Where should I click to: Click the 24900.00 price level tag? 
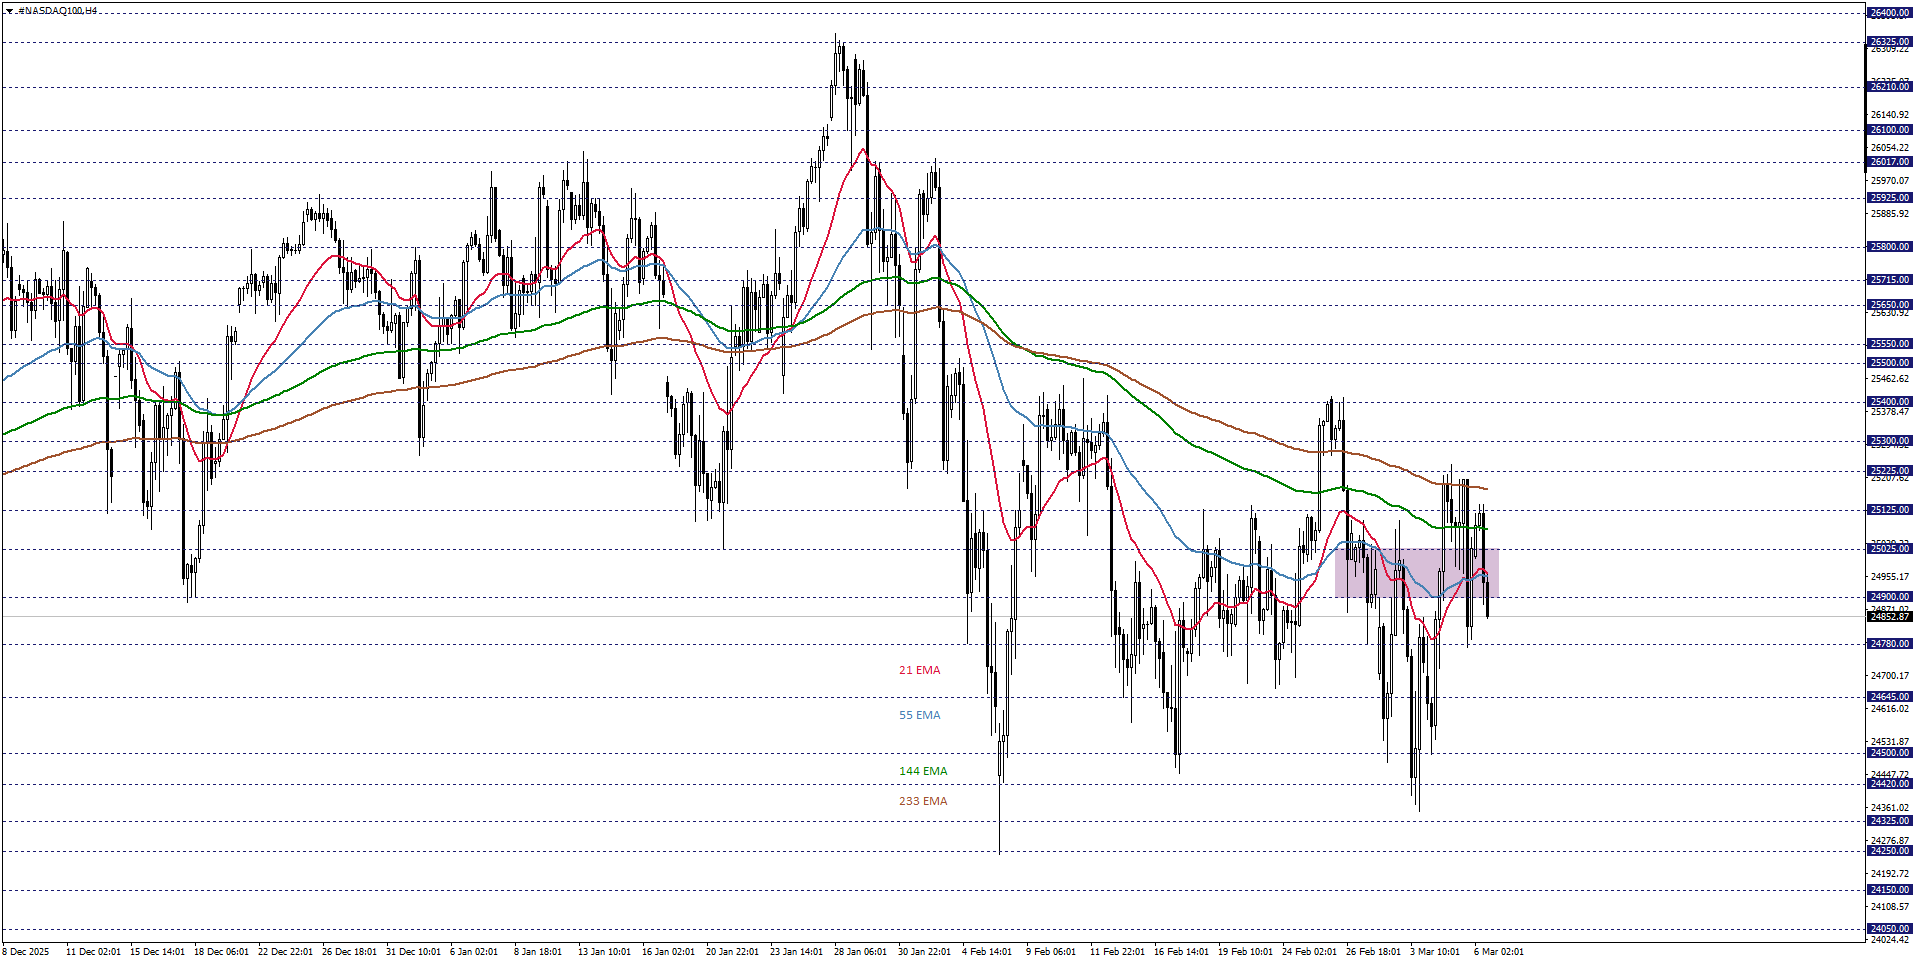(x=1889, y=595)
